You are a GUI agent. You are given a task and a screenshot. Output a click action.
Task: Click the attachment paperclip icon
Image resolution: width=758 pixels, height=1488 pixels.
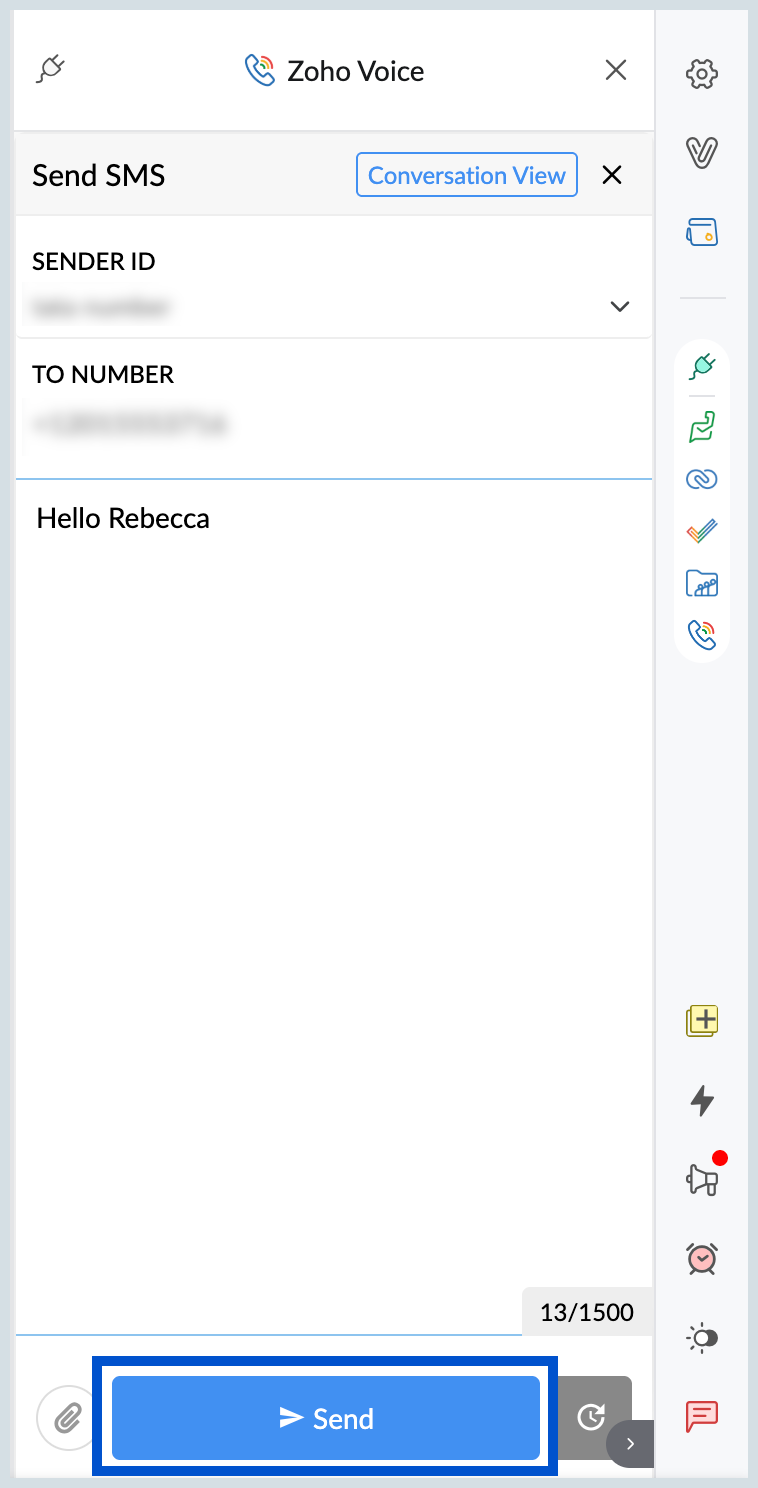tap(67, 1417)
